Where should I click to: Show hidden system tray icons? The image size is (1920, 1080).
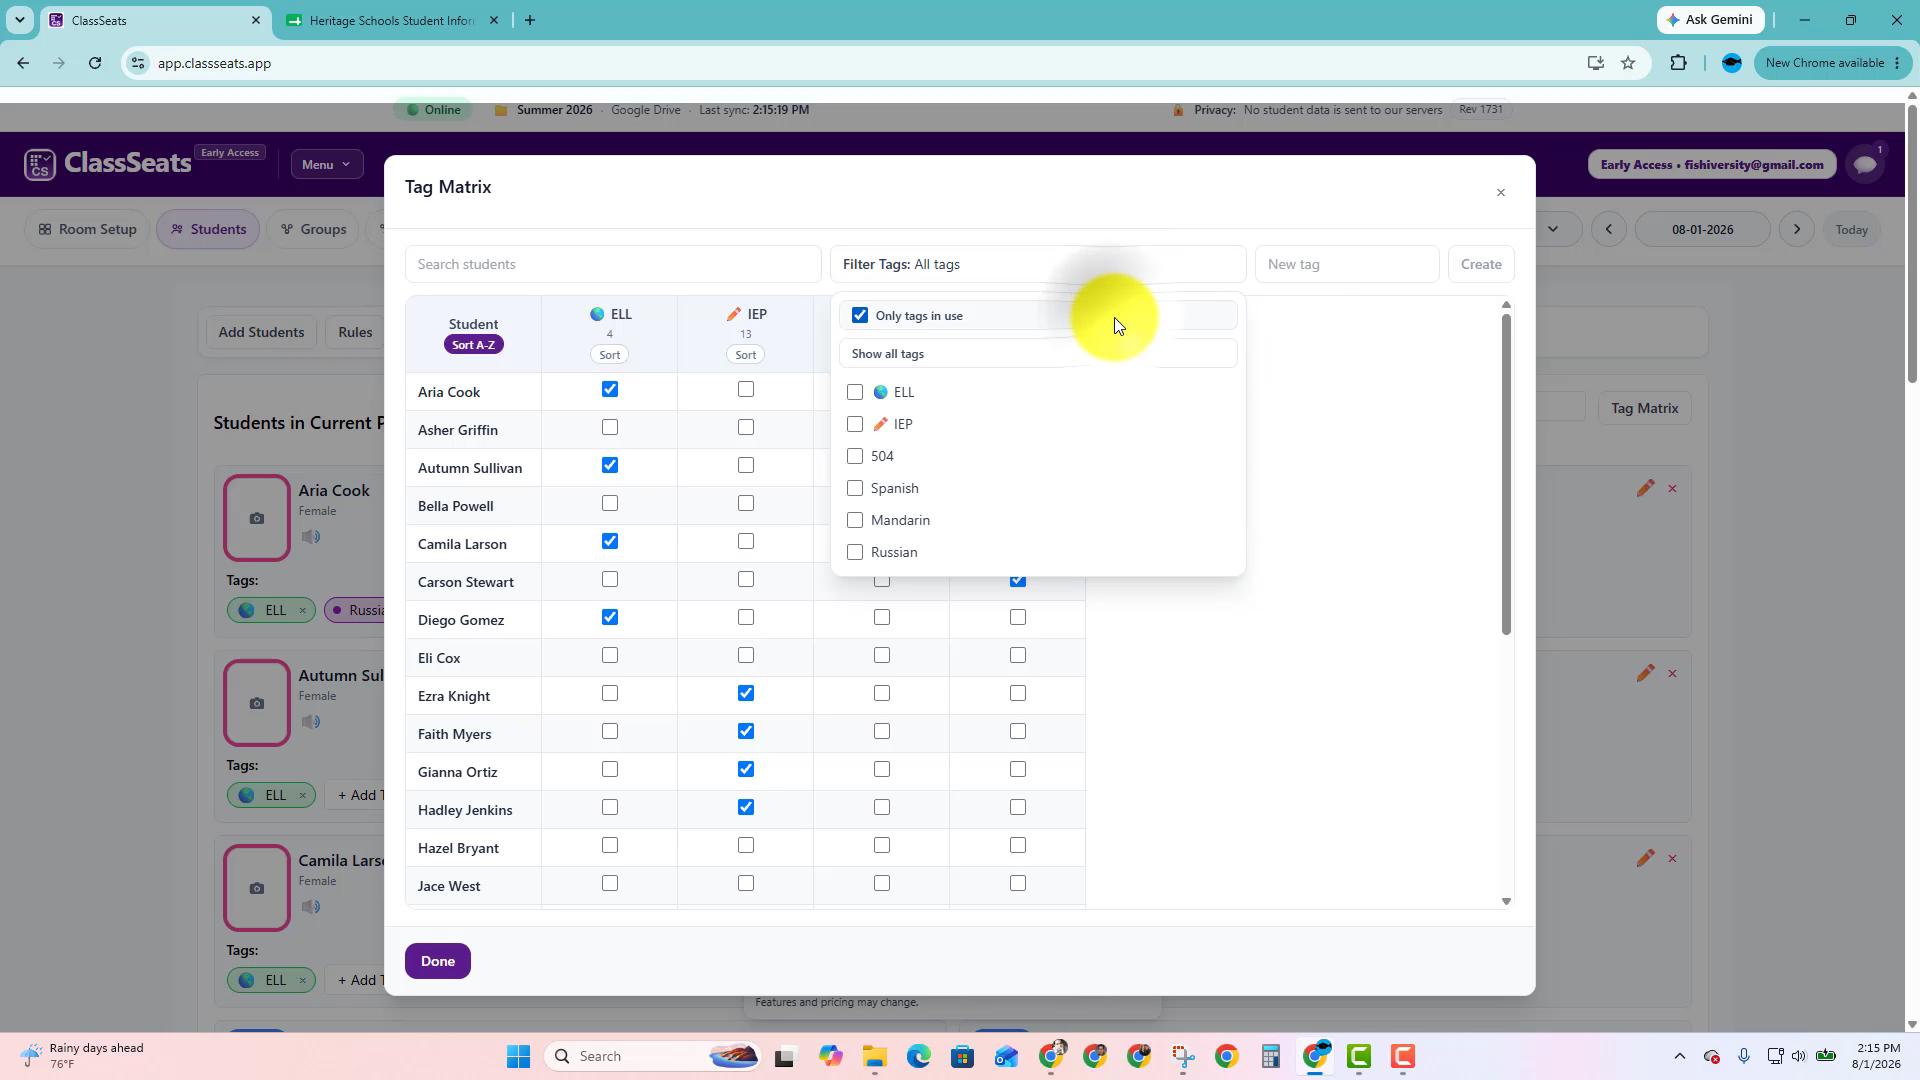1680,1057
